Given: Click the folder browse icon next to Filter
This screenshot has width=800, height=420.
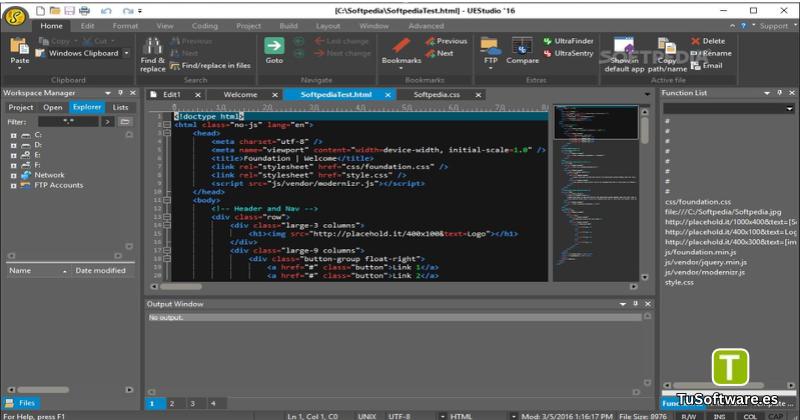Looking at the screenshot, I should pos(124,121).
